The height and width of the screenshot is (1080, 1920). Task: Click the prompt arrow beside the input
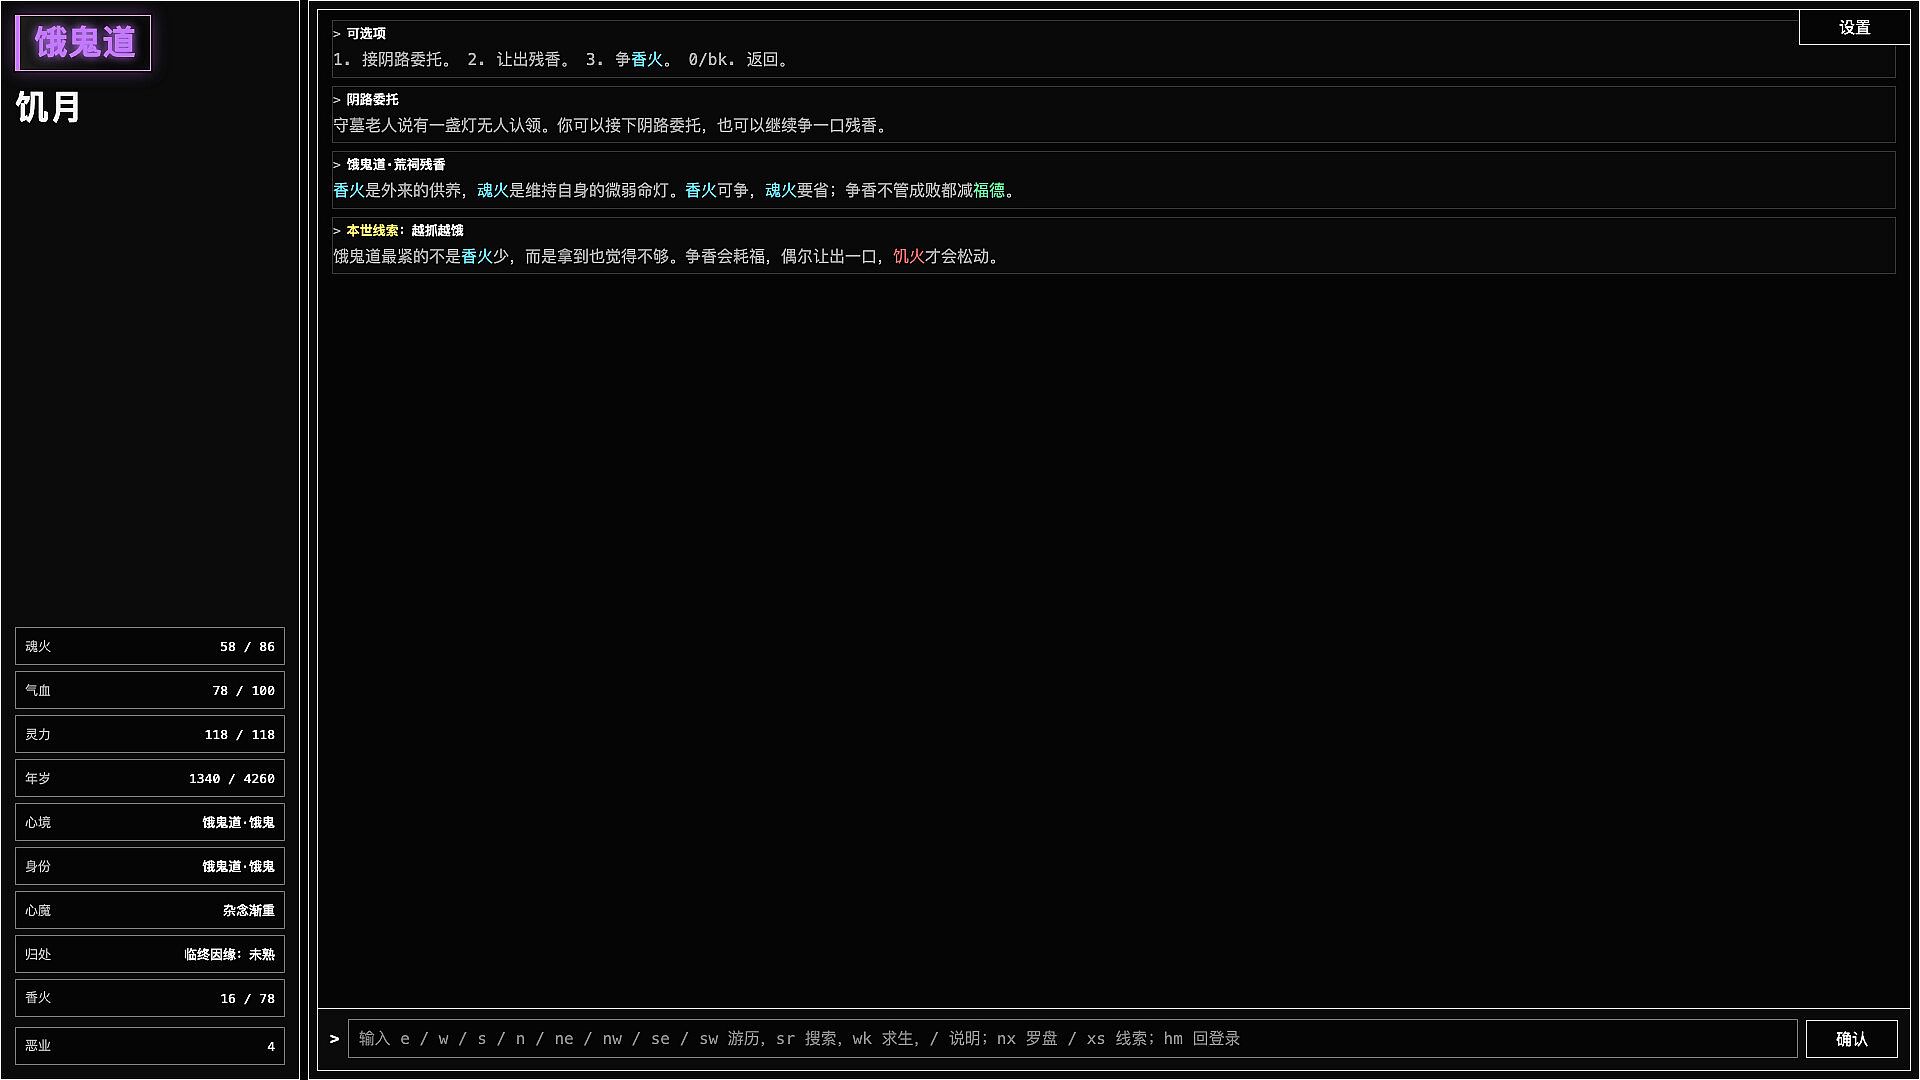(334, 1039)
